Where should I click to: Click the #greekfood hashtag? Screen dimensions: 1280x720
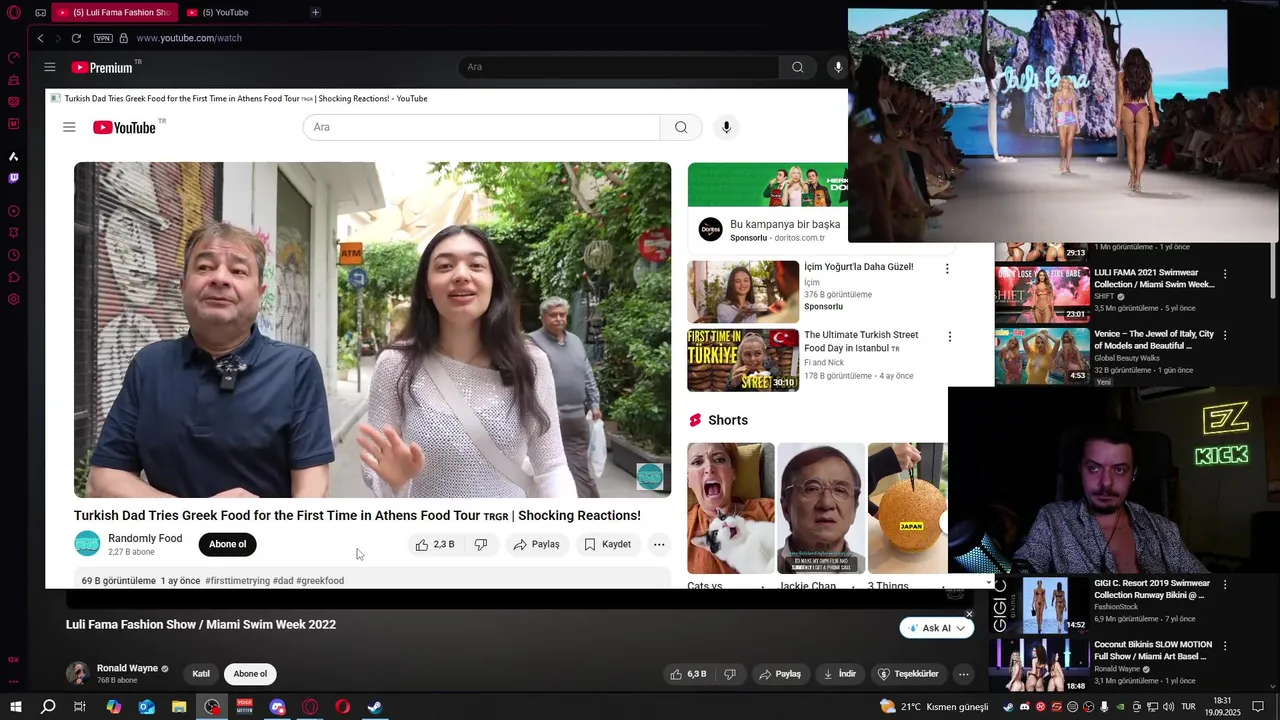[x=320, y=580]
